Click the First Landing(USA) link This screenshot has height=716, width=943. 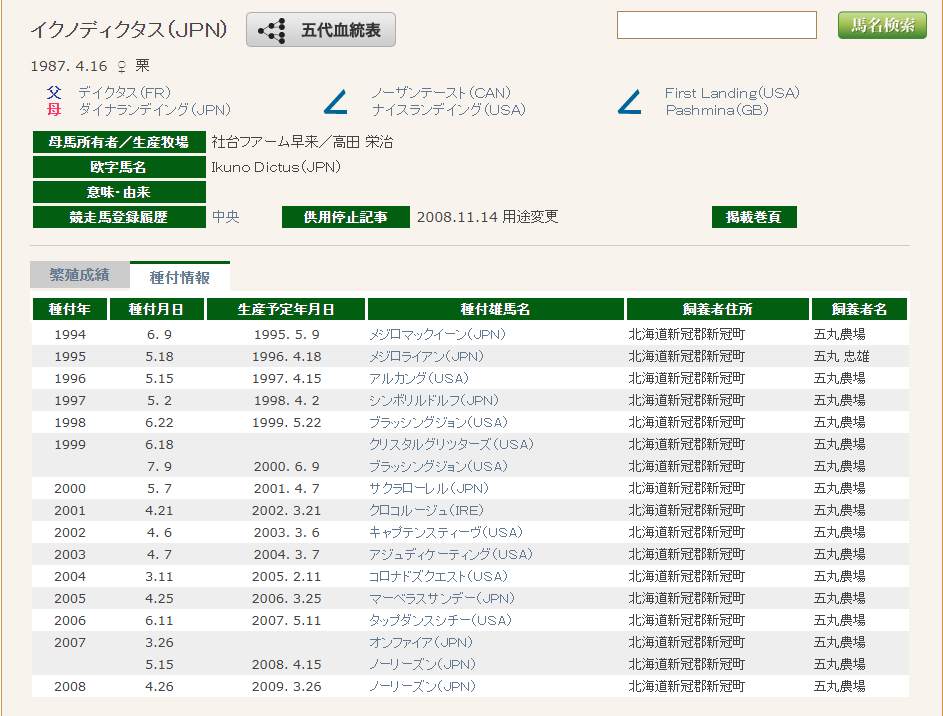tap(732, 93)
